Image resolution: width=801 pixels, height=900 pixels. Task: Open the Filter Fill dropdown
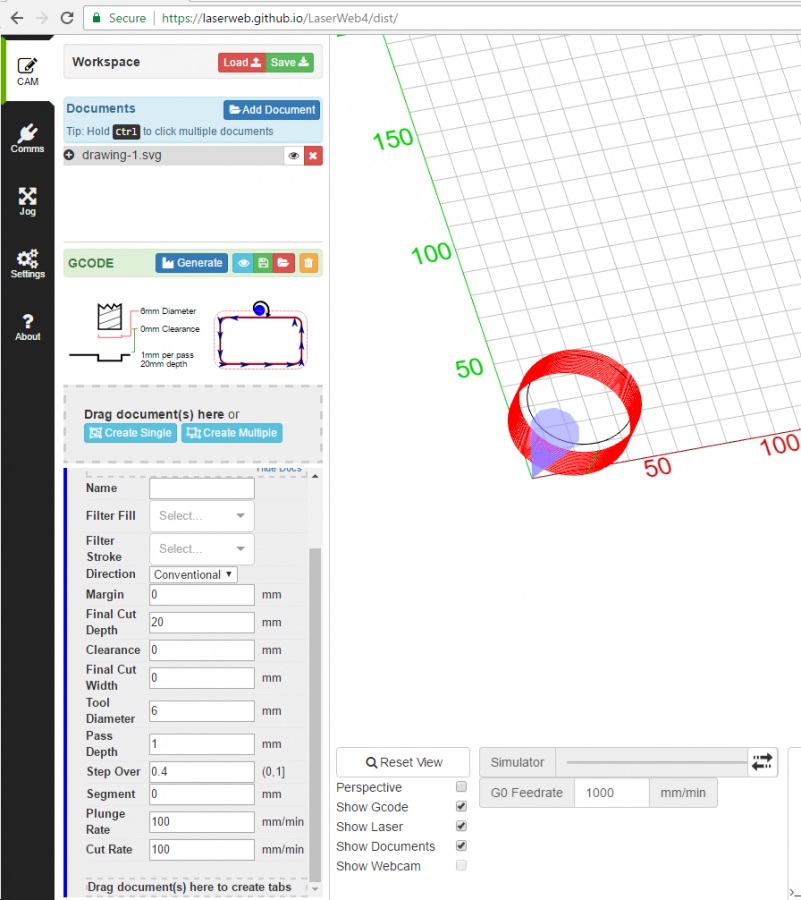pos(201,516)
